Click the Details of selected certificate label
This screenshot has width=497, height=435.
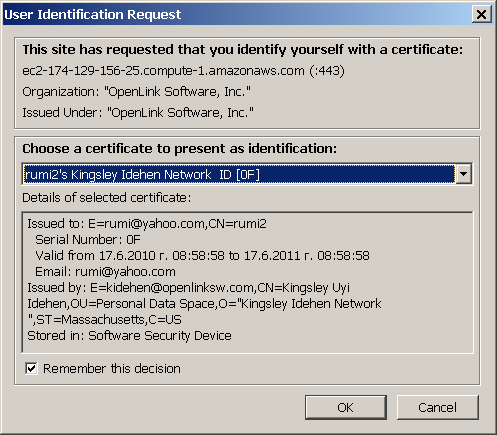[x=107, y=198]
